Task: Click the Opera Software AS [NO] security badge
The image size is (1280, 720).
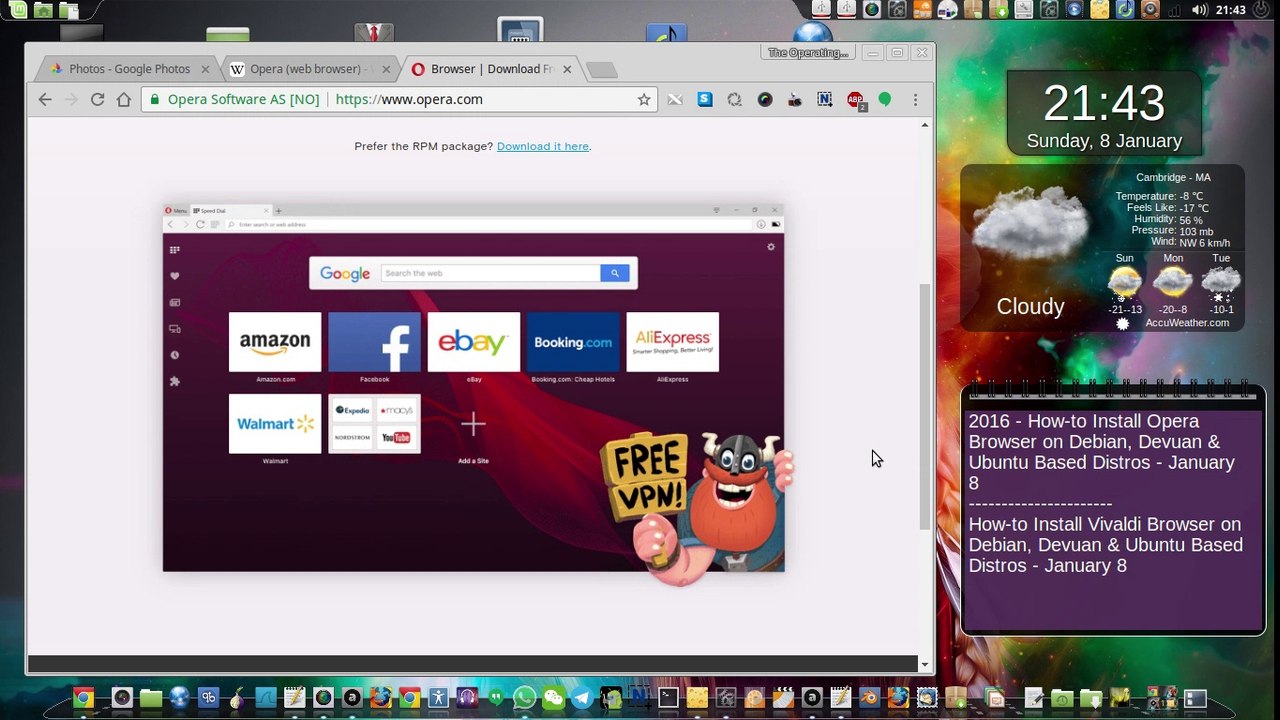Action: pyautogui.click(x=235, y=99)
